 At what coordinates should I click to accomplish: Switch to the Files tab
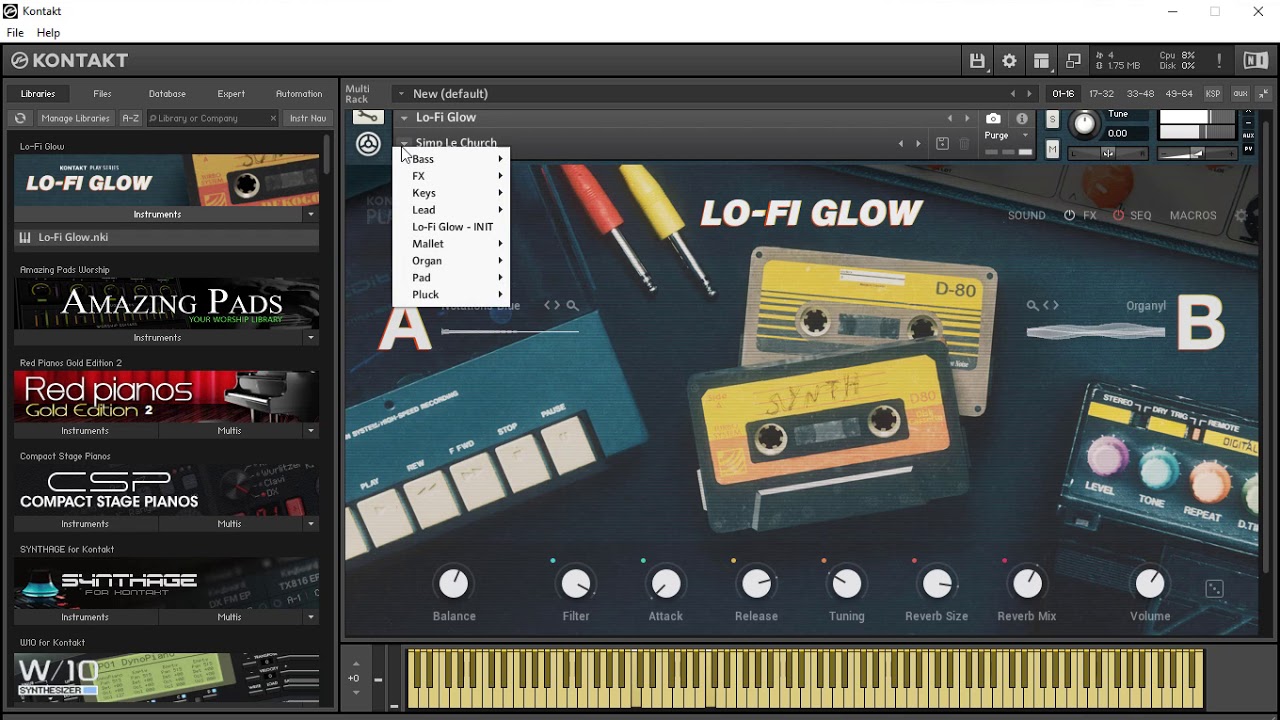coord(102,94)
